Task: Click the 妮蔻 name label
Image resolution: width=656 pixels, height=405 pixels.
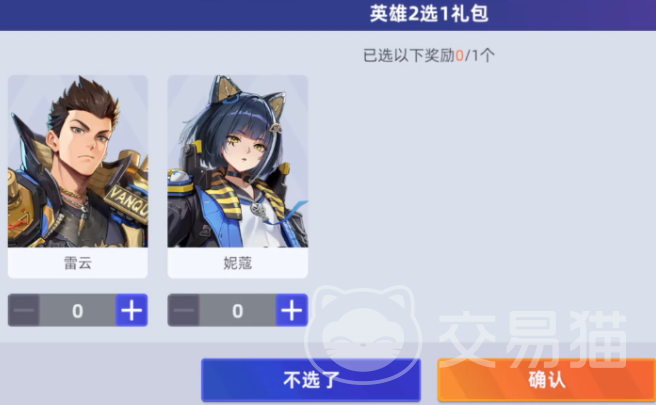Action: pyautogui.click(x=238, y=263)
